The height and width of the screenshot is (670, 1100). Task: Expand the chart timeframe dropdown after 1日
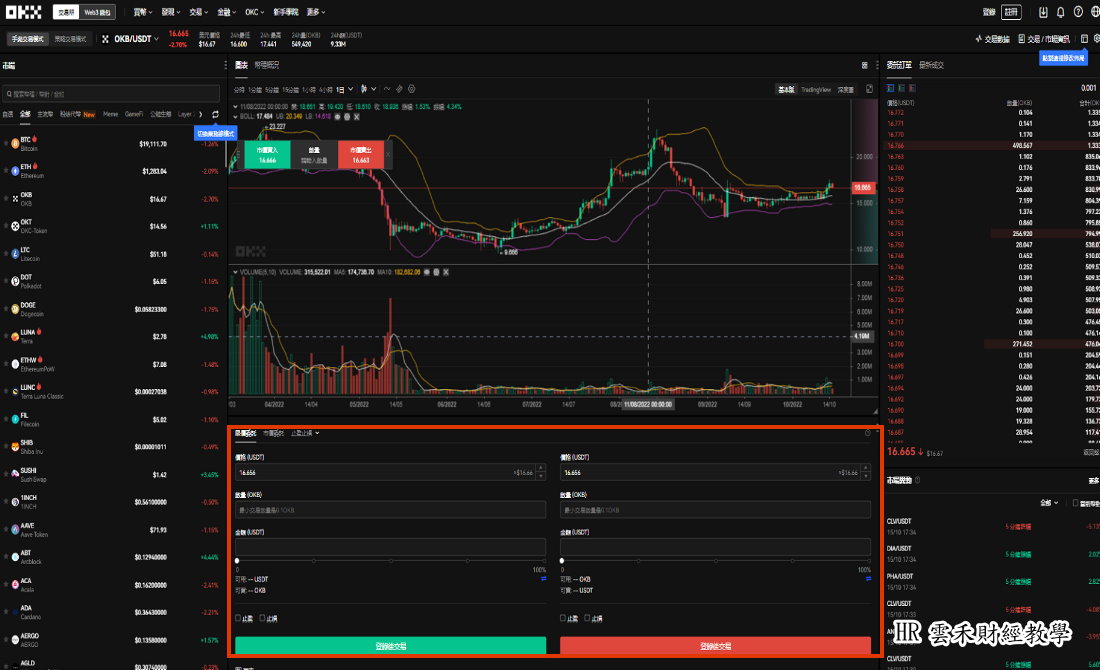tap(351, 89)
